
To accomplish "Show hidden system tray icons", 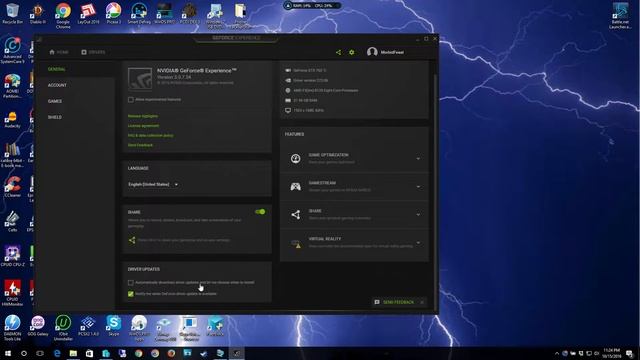I will [x=557, y=353].
